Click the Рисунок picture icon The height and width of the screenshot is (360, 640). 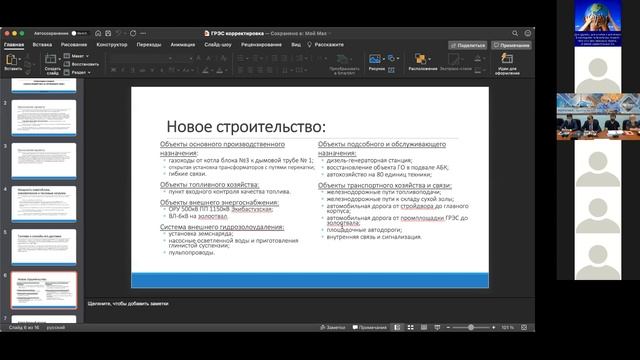374,59
